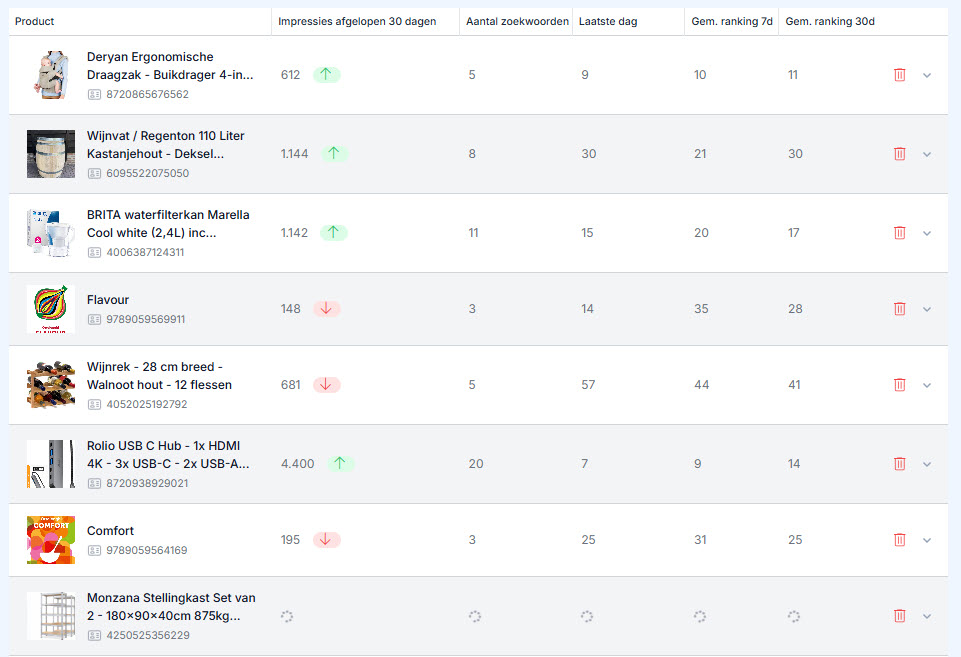Expand the Deryan Ergonomische Draagzak row
The image size is (961, 657).
(927, 75)
